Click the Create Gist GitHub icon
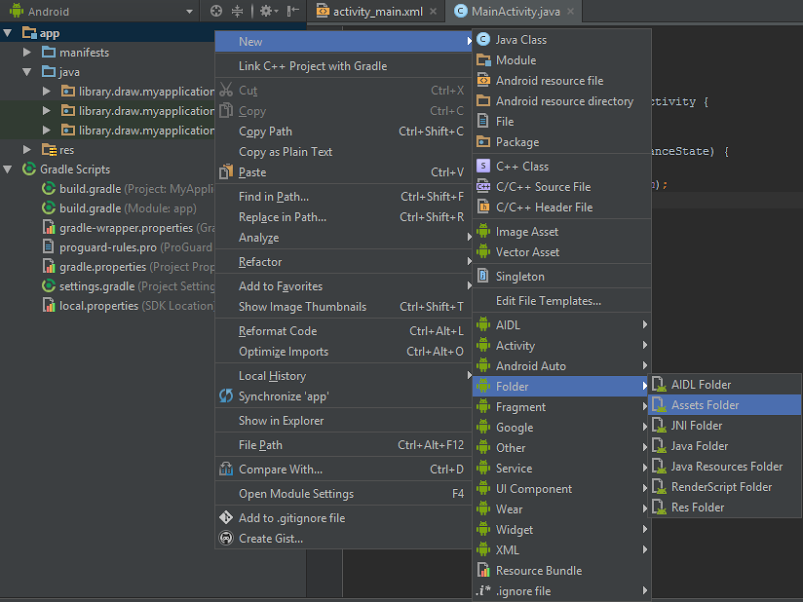This screenshot has height=602, width=803. tap(226, 538)
